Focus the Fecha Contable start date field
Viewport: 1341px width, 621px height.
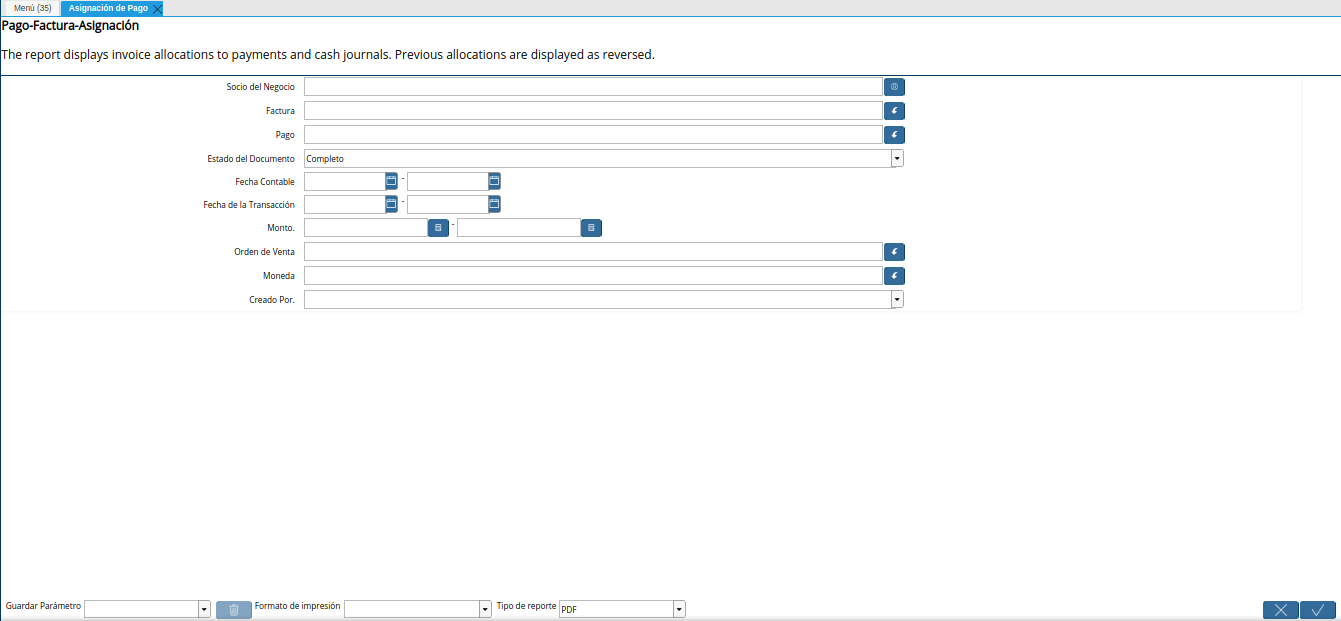pyautogui.click(x=344, y=181)
